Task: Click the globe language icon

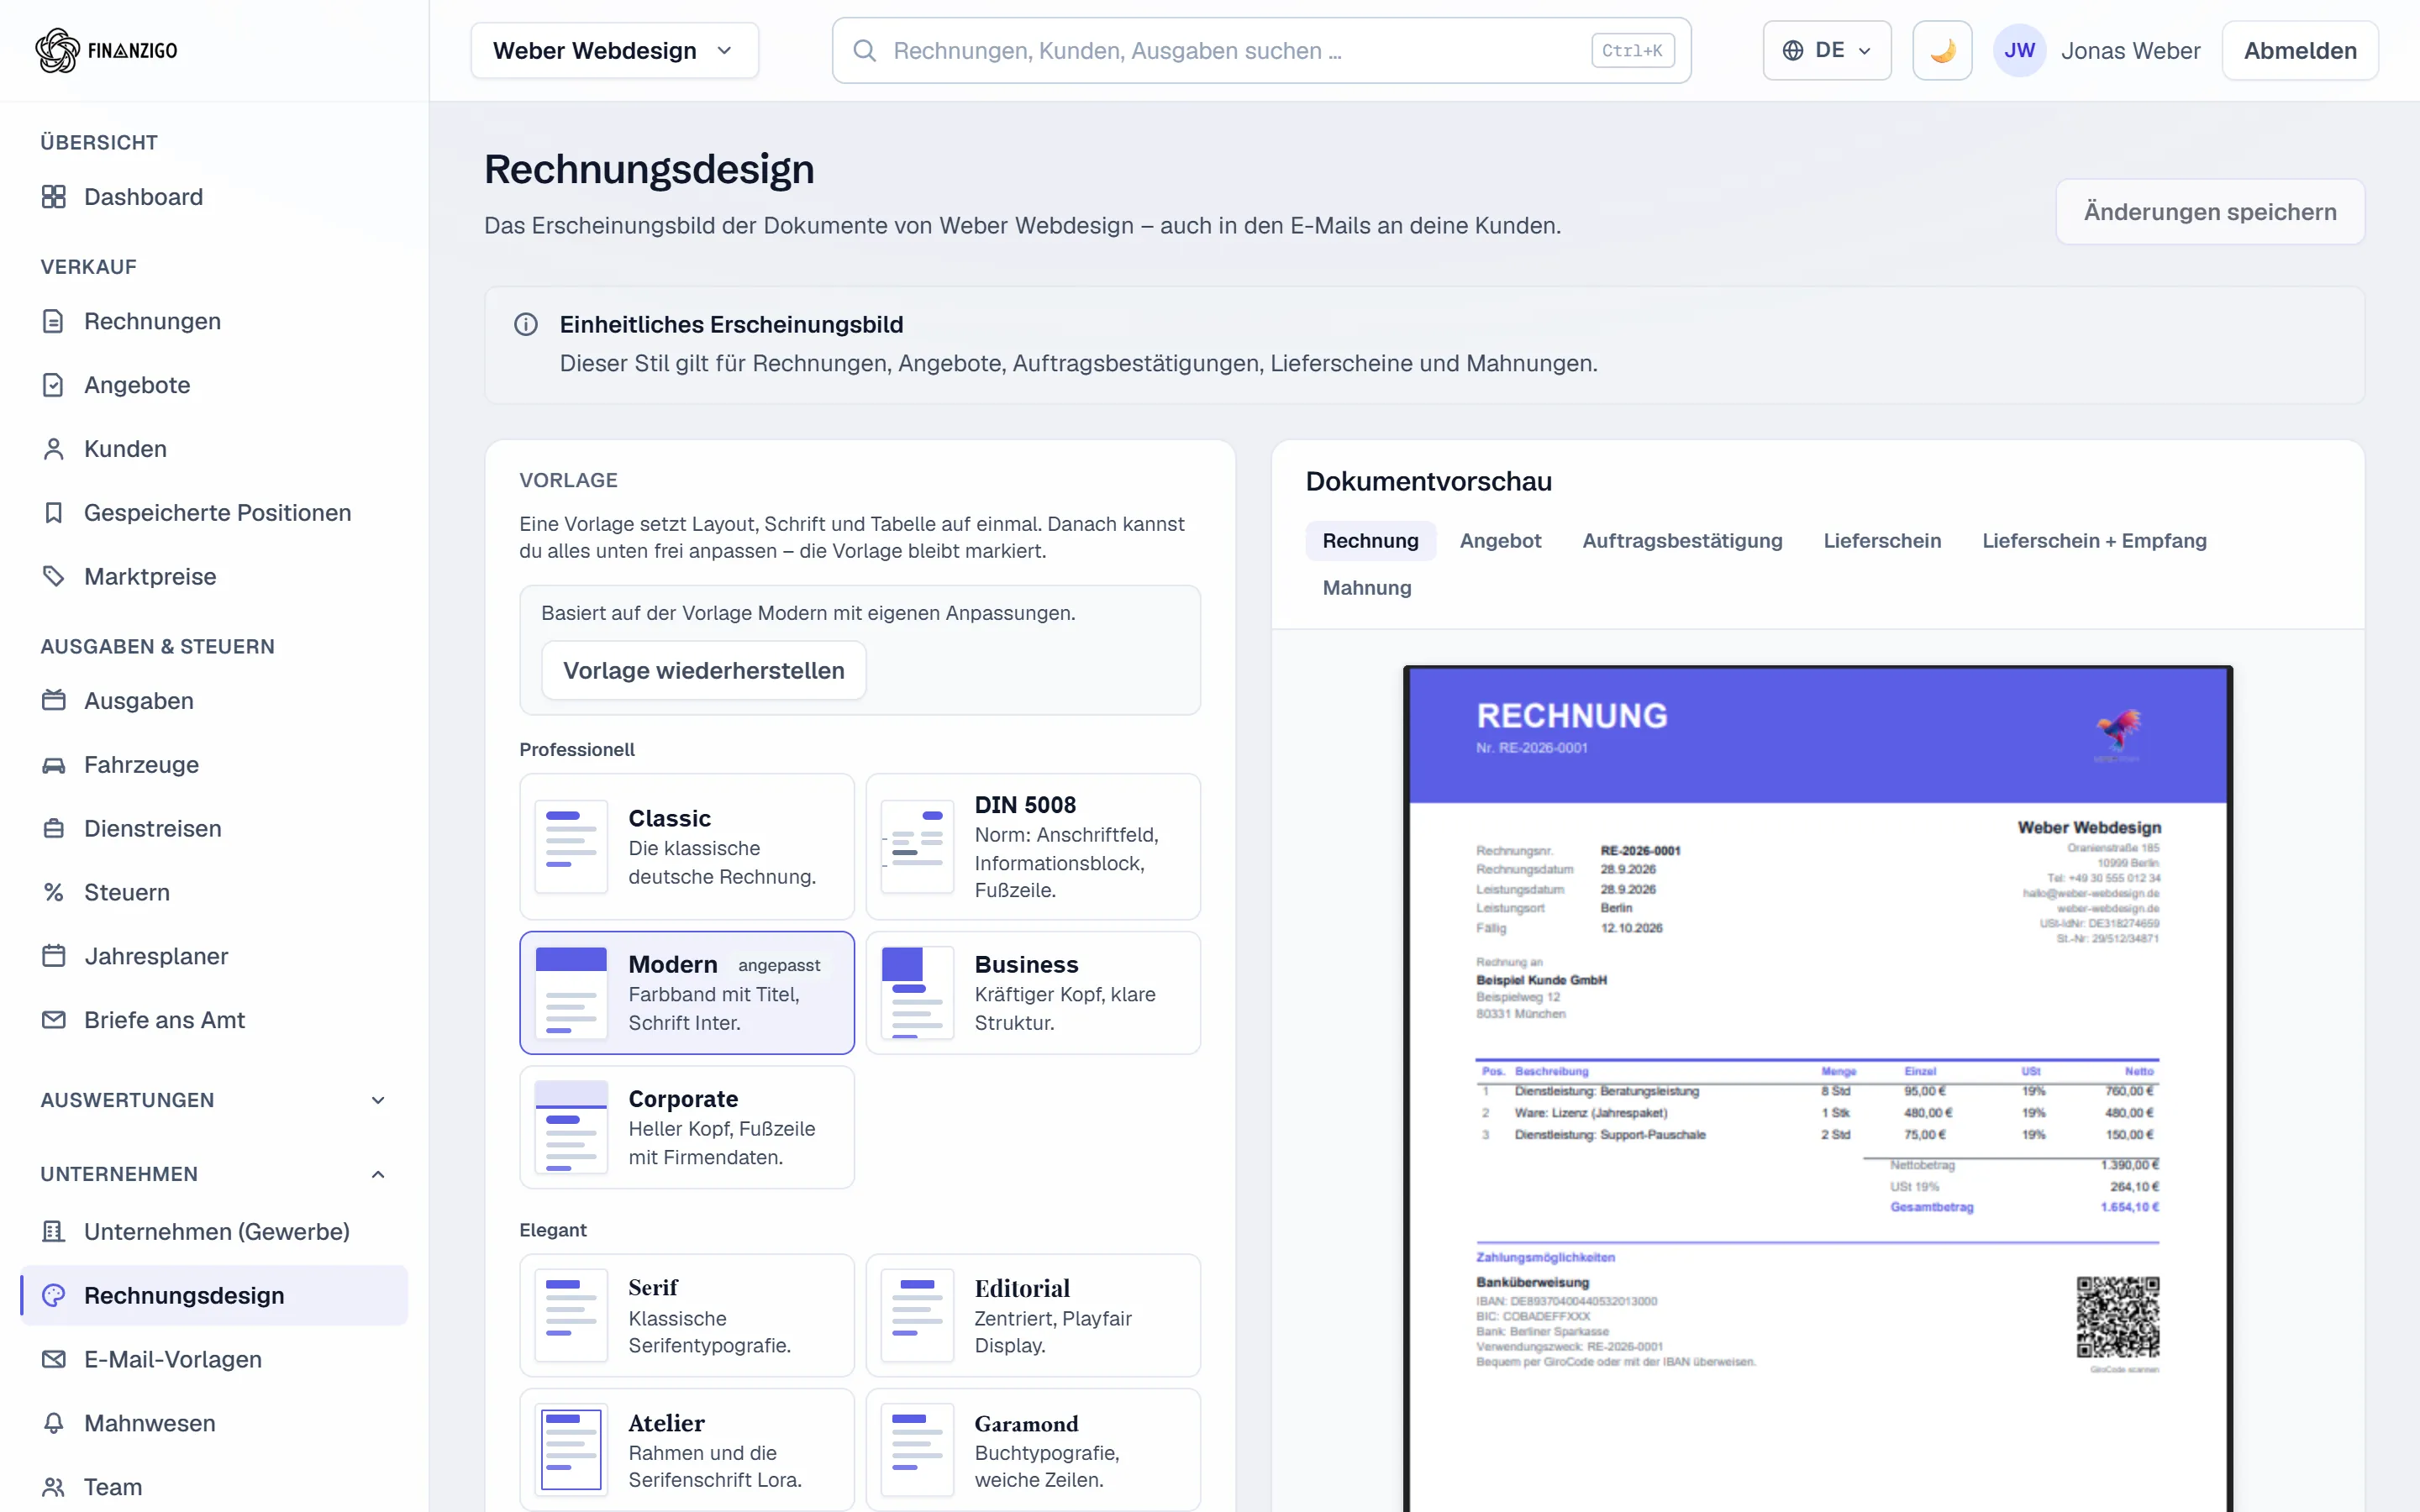Action: 1793,51
